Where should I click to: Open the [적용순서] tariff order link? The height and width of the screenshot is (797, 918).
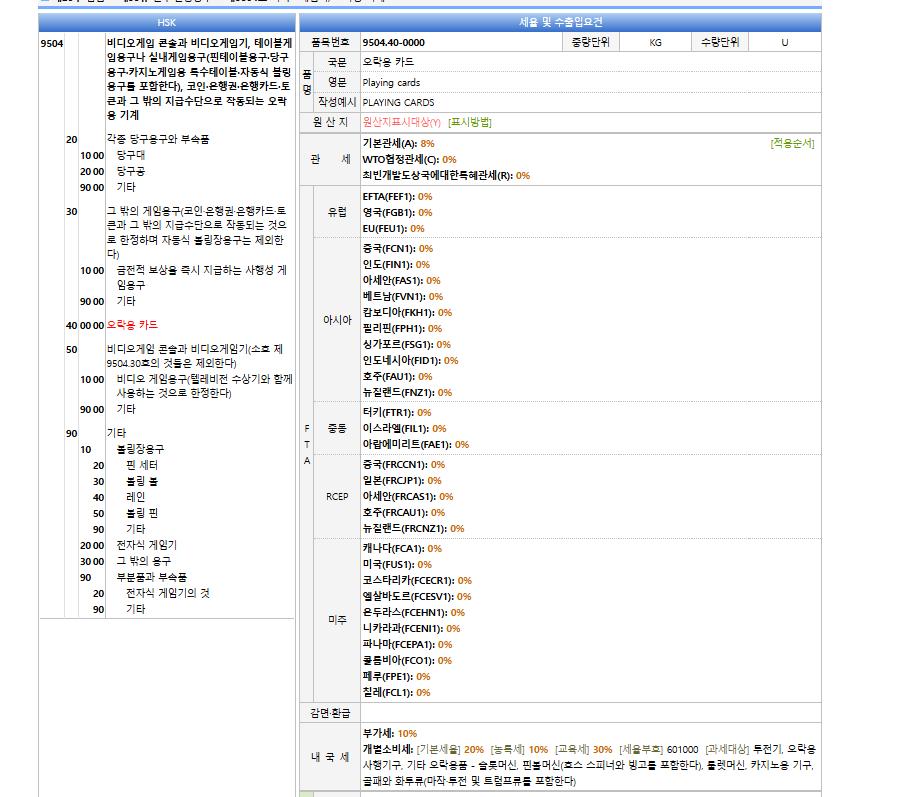(792, 143)
